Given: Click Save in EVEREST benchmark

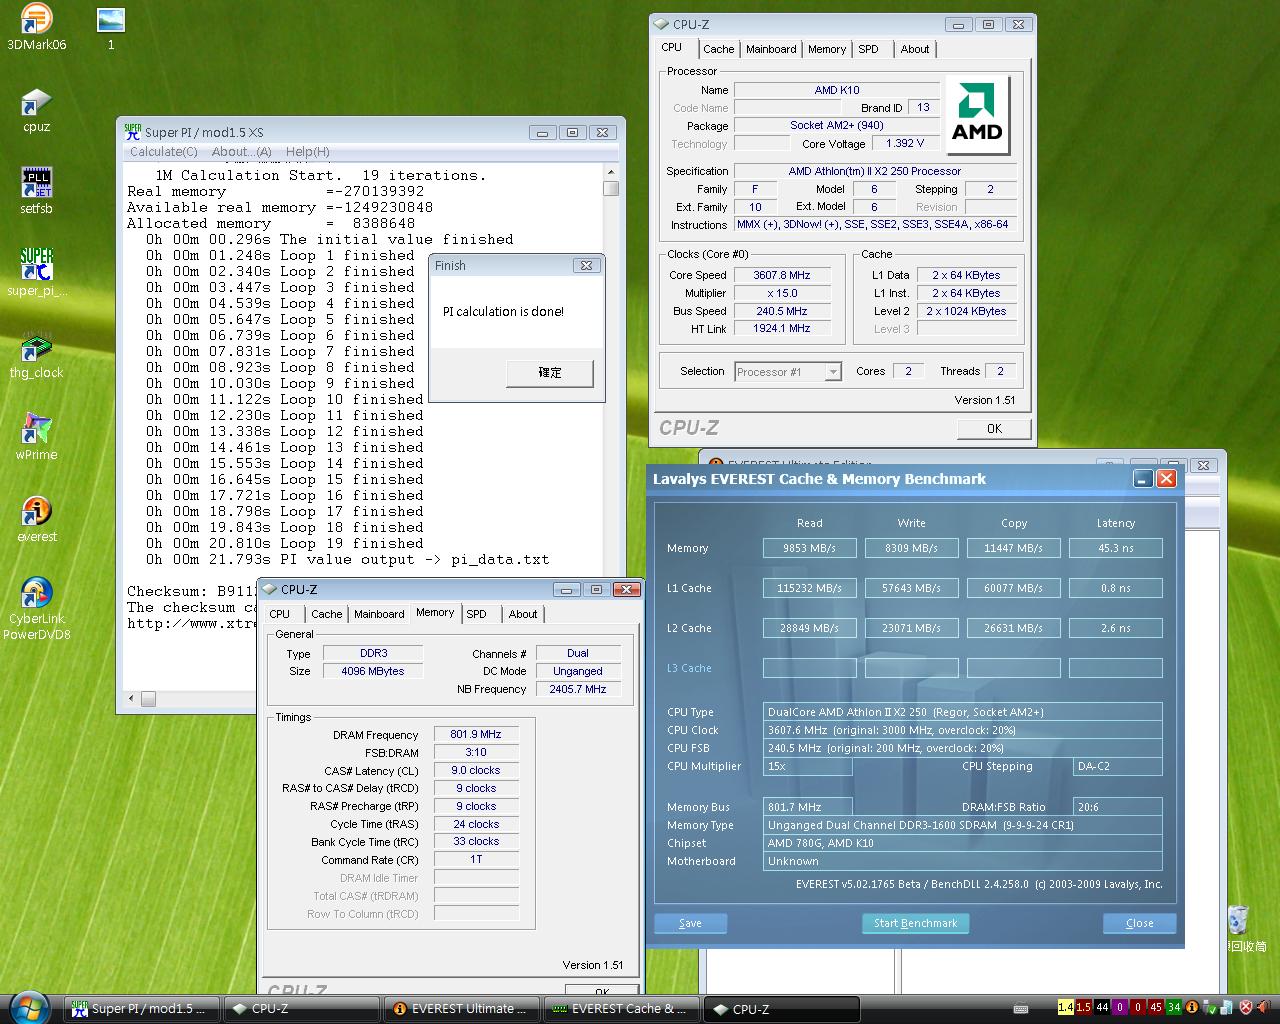Looking at the screenshot, I should pyautogui.click(x=690, y=924).
